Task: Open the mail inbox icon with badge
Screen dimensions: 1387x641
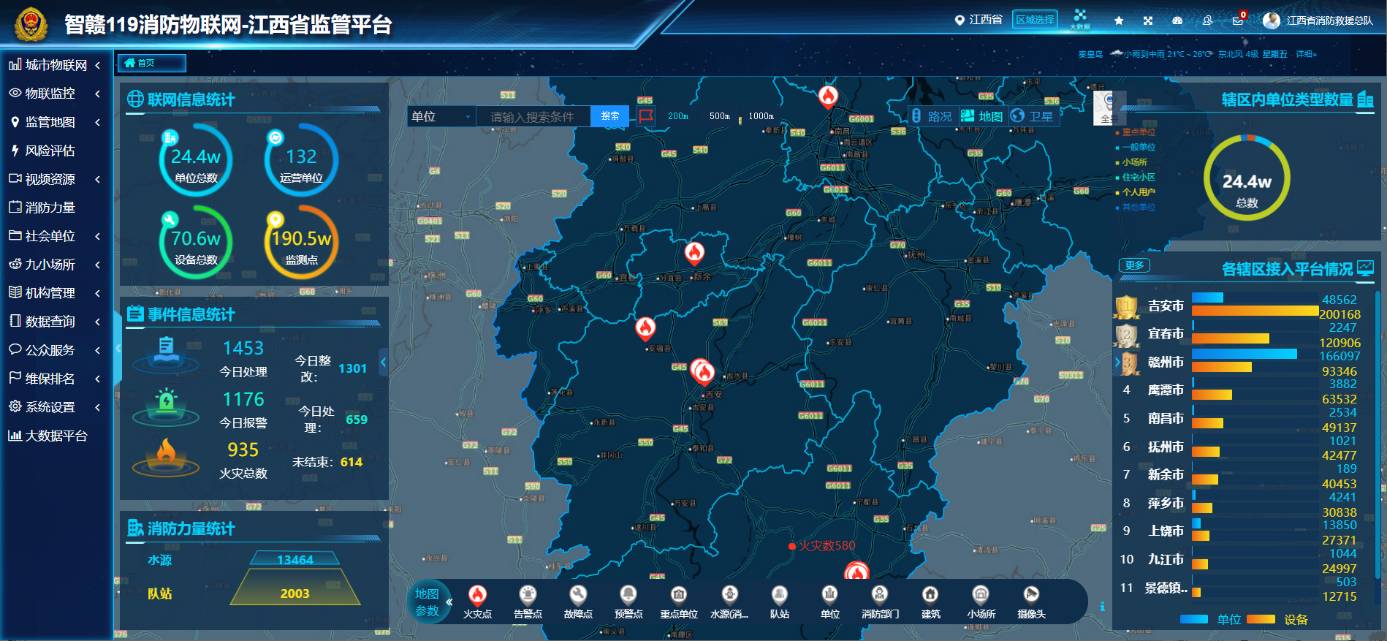Action: click(1238, 21)
